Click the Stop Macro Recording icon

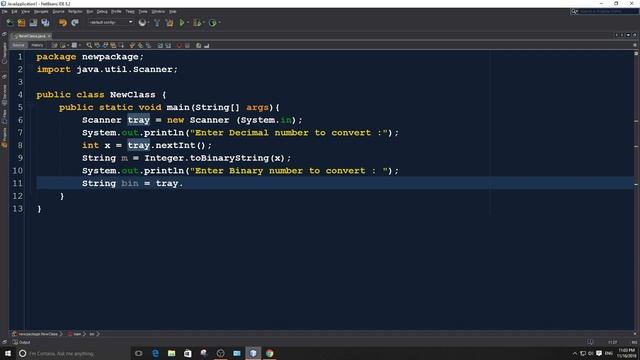(187, 45)
